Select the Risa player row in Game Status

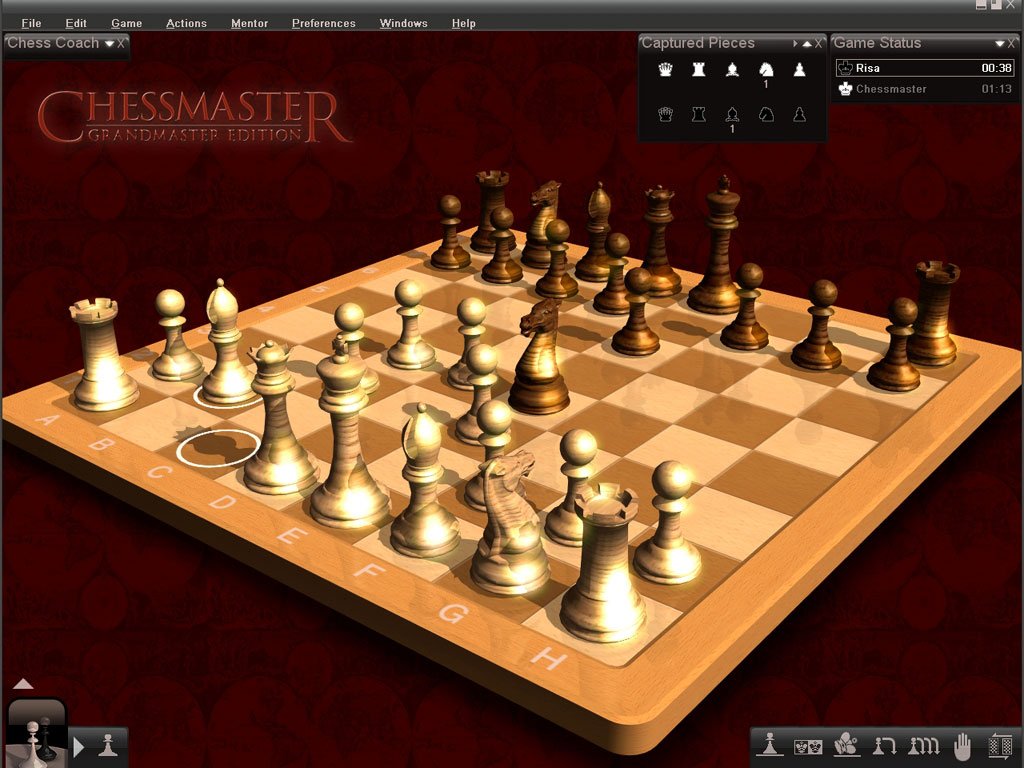[x=925, y=68]
